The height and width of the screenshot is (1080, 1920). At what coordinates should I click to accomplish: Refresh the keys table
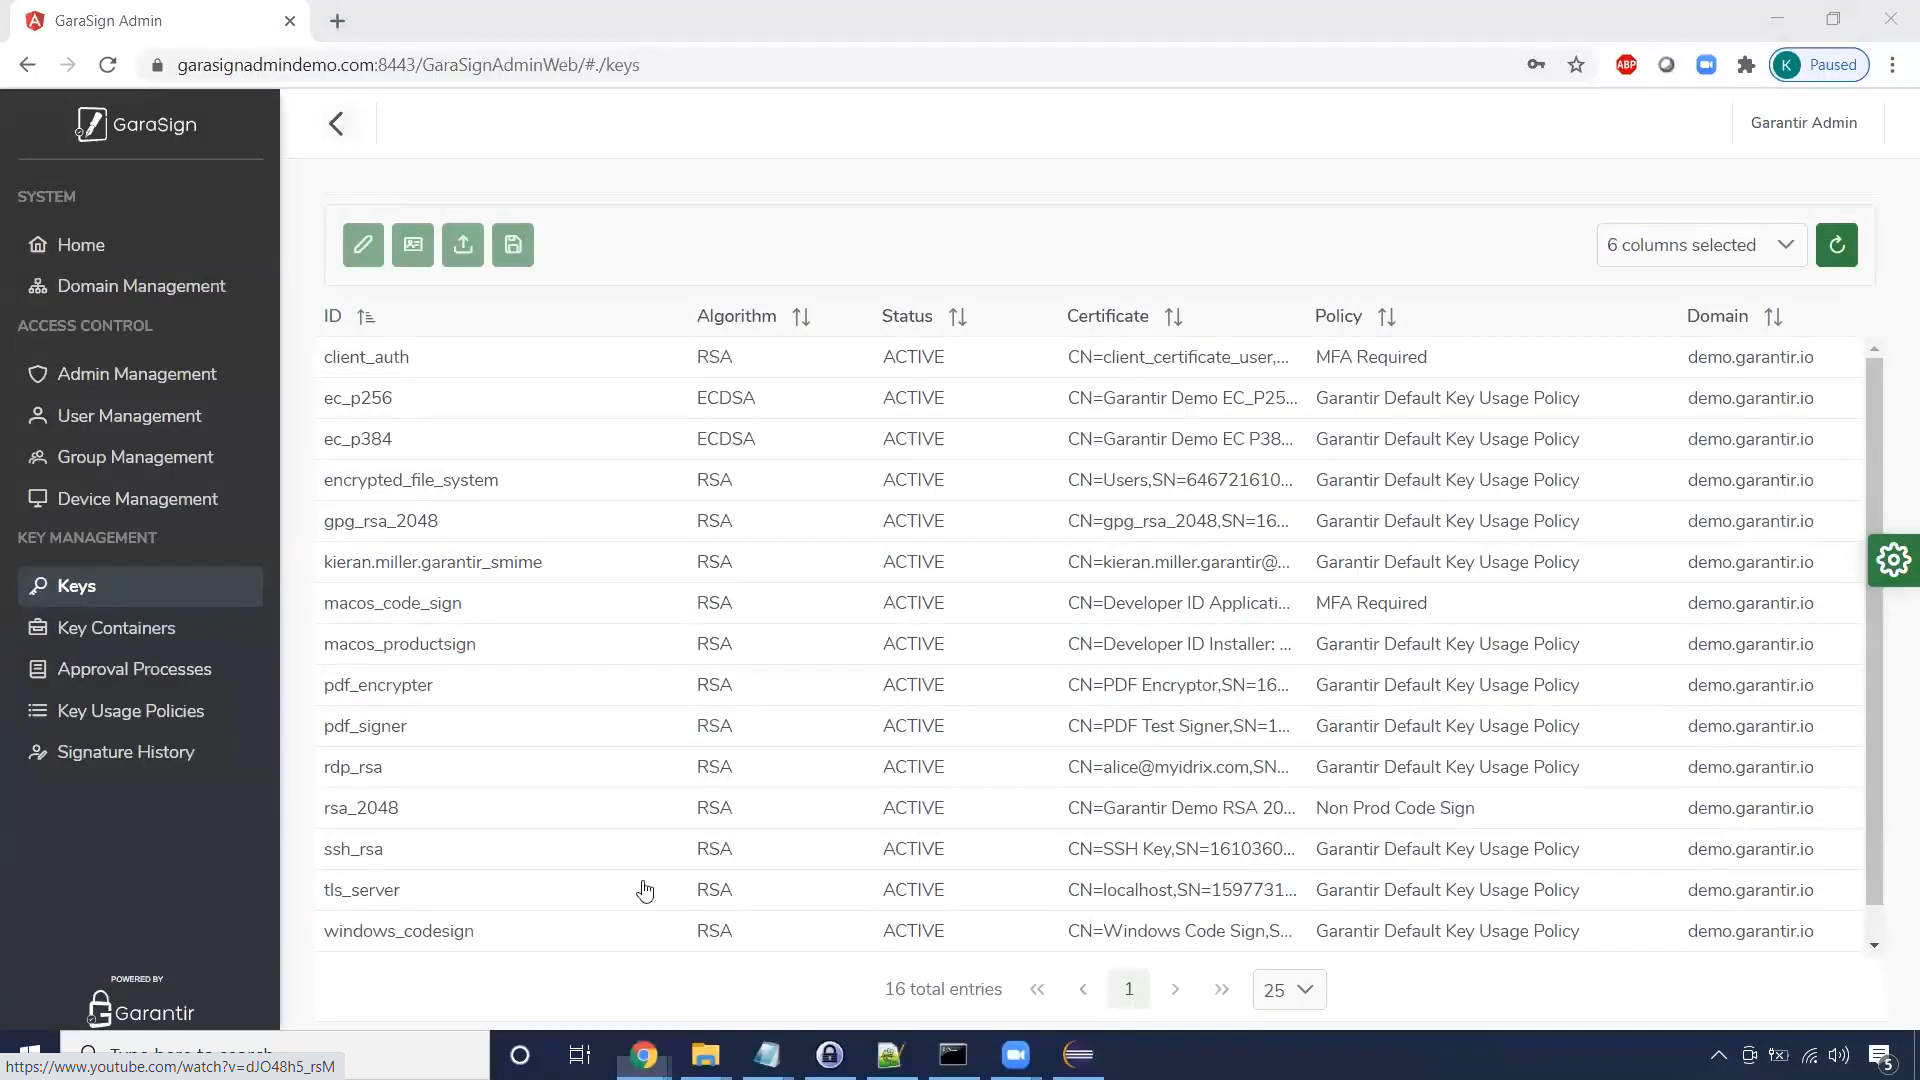[1837, 245]
